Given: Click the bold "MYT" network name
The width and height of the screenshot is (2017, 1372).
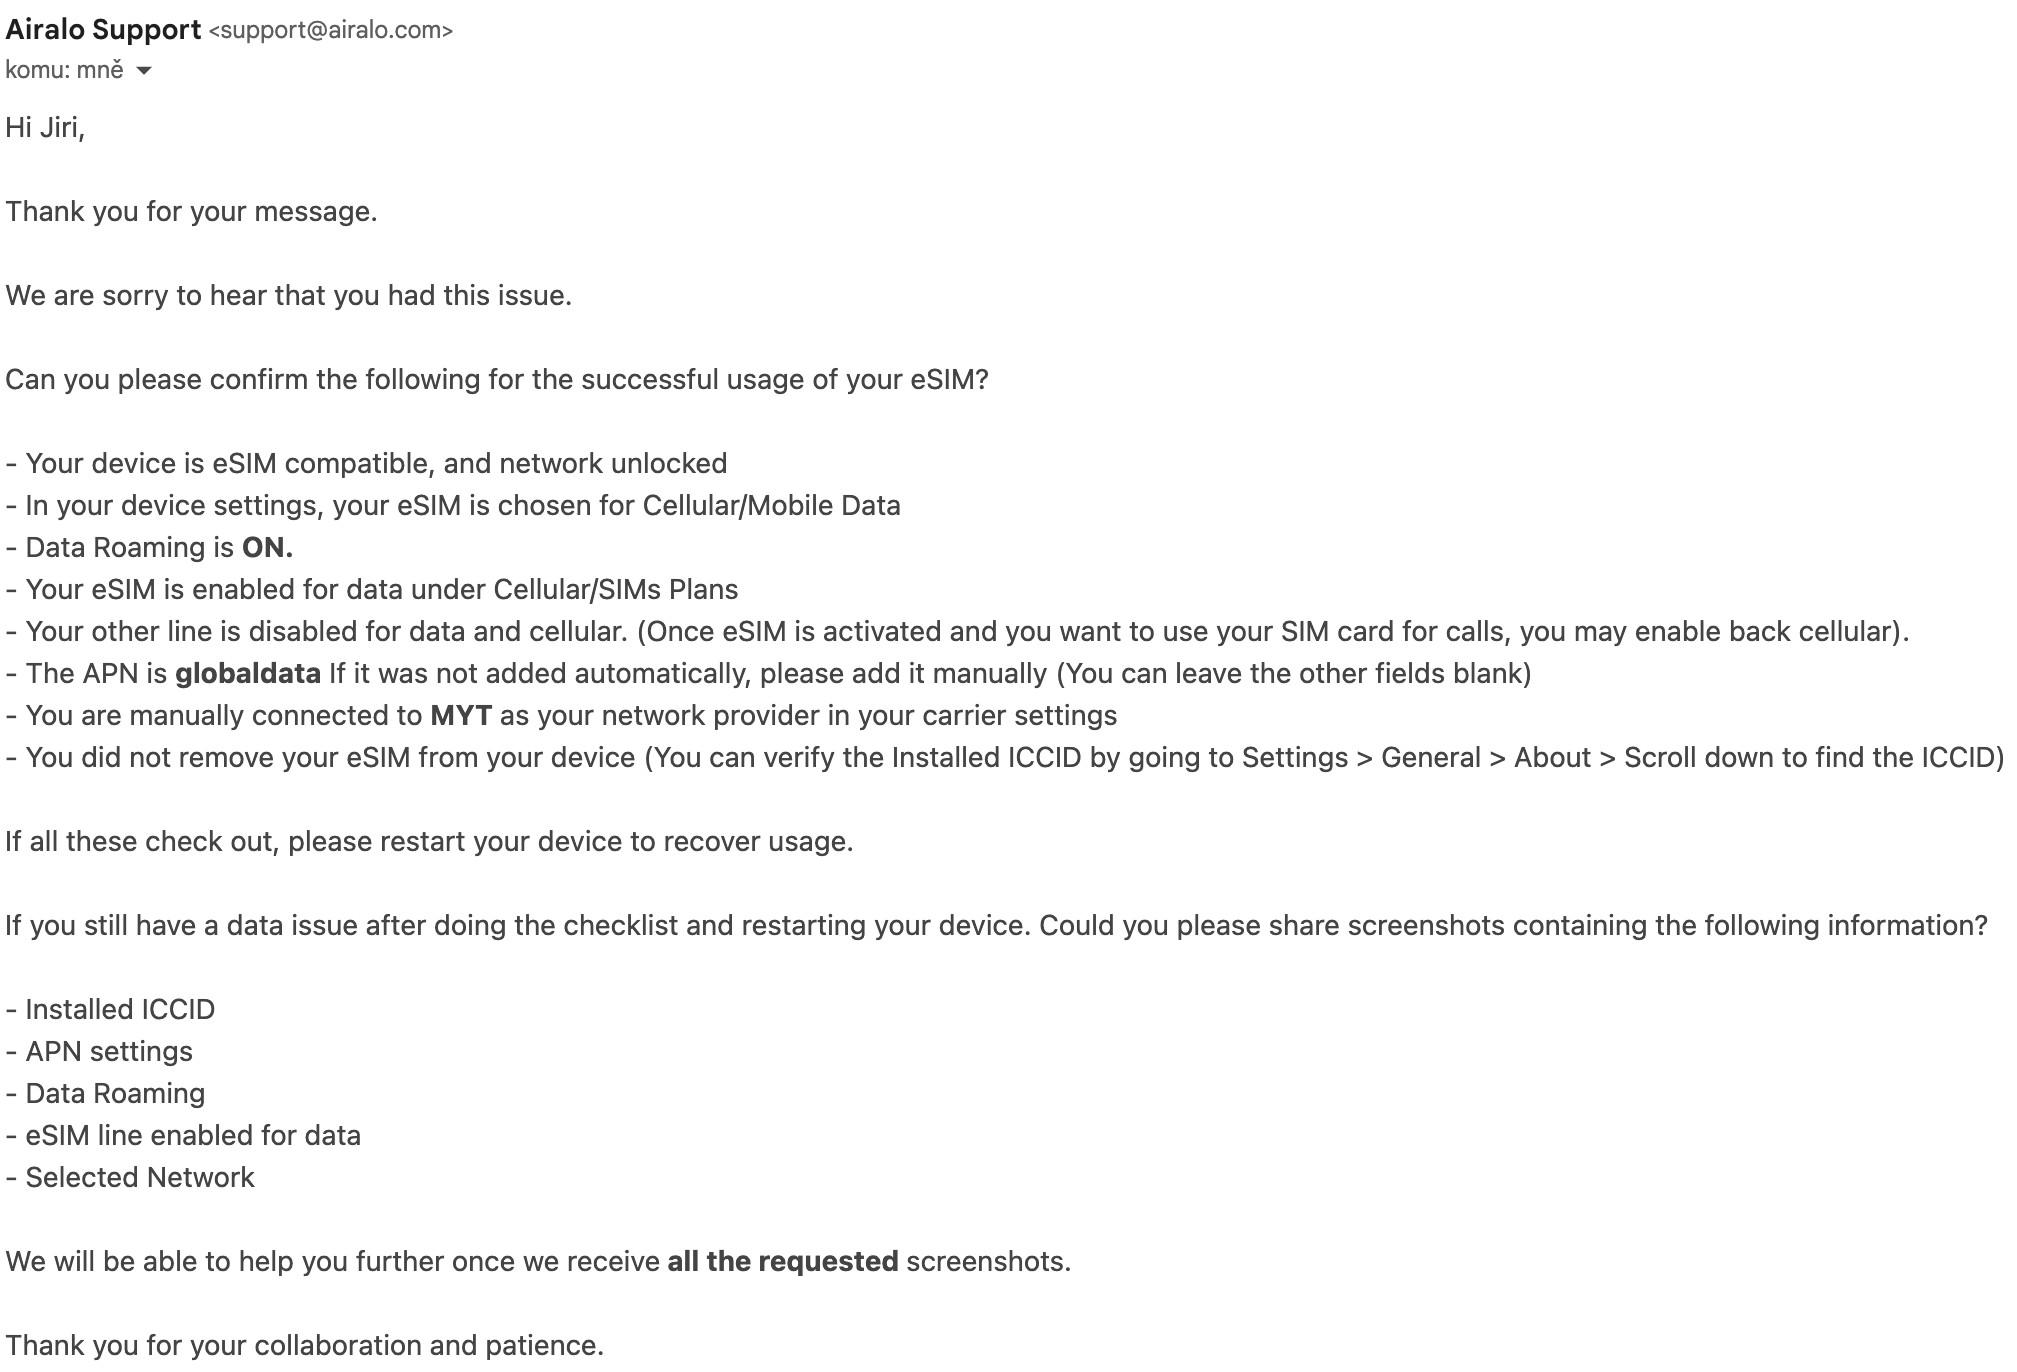Looking at the screenshot, I should click(461, 716).
